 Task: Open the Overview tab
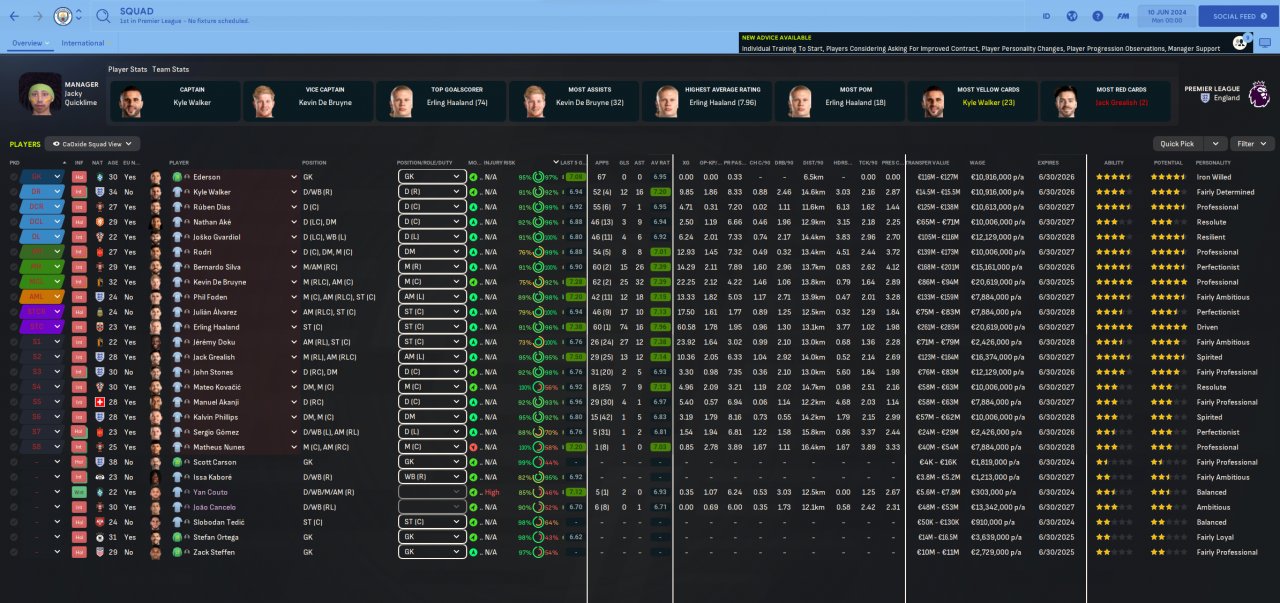[30, 43]
